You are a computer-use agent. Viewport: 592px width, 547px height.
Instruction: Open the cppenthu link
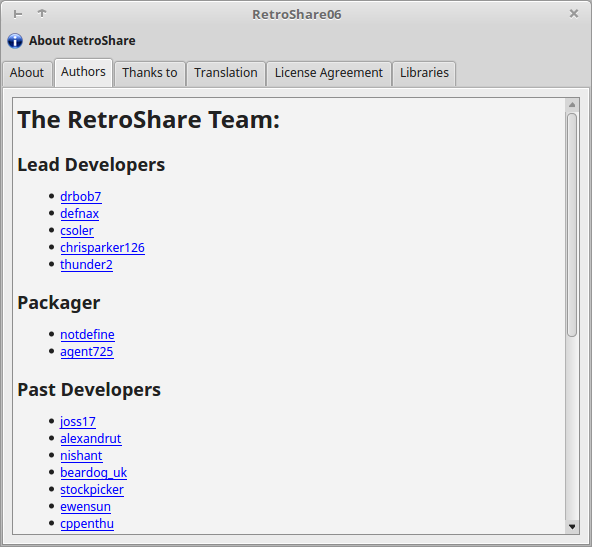pyautogui.click(x=87, y=524)
